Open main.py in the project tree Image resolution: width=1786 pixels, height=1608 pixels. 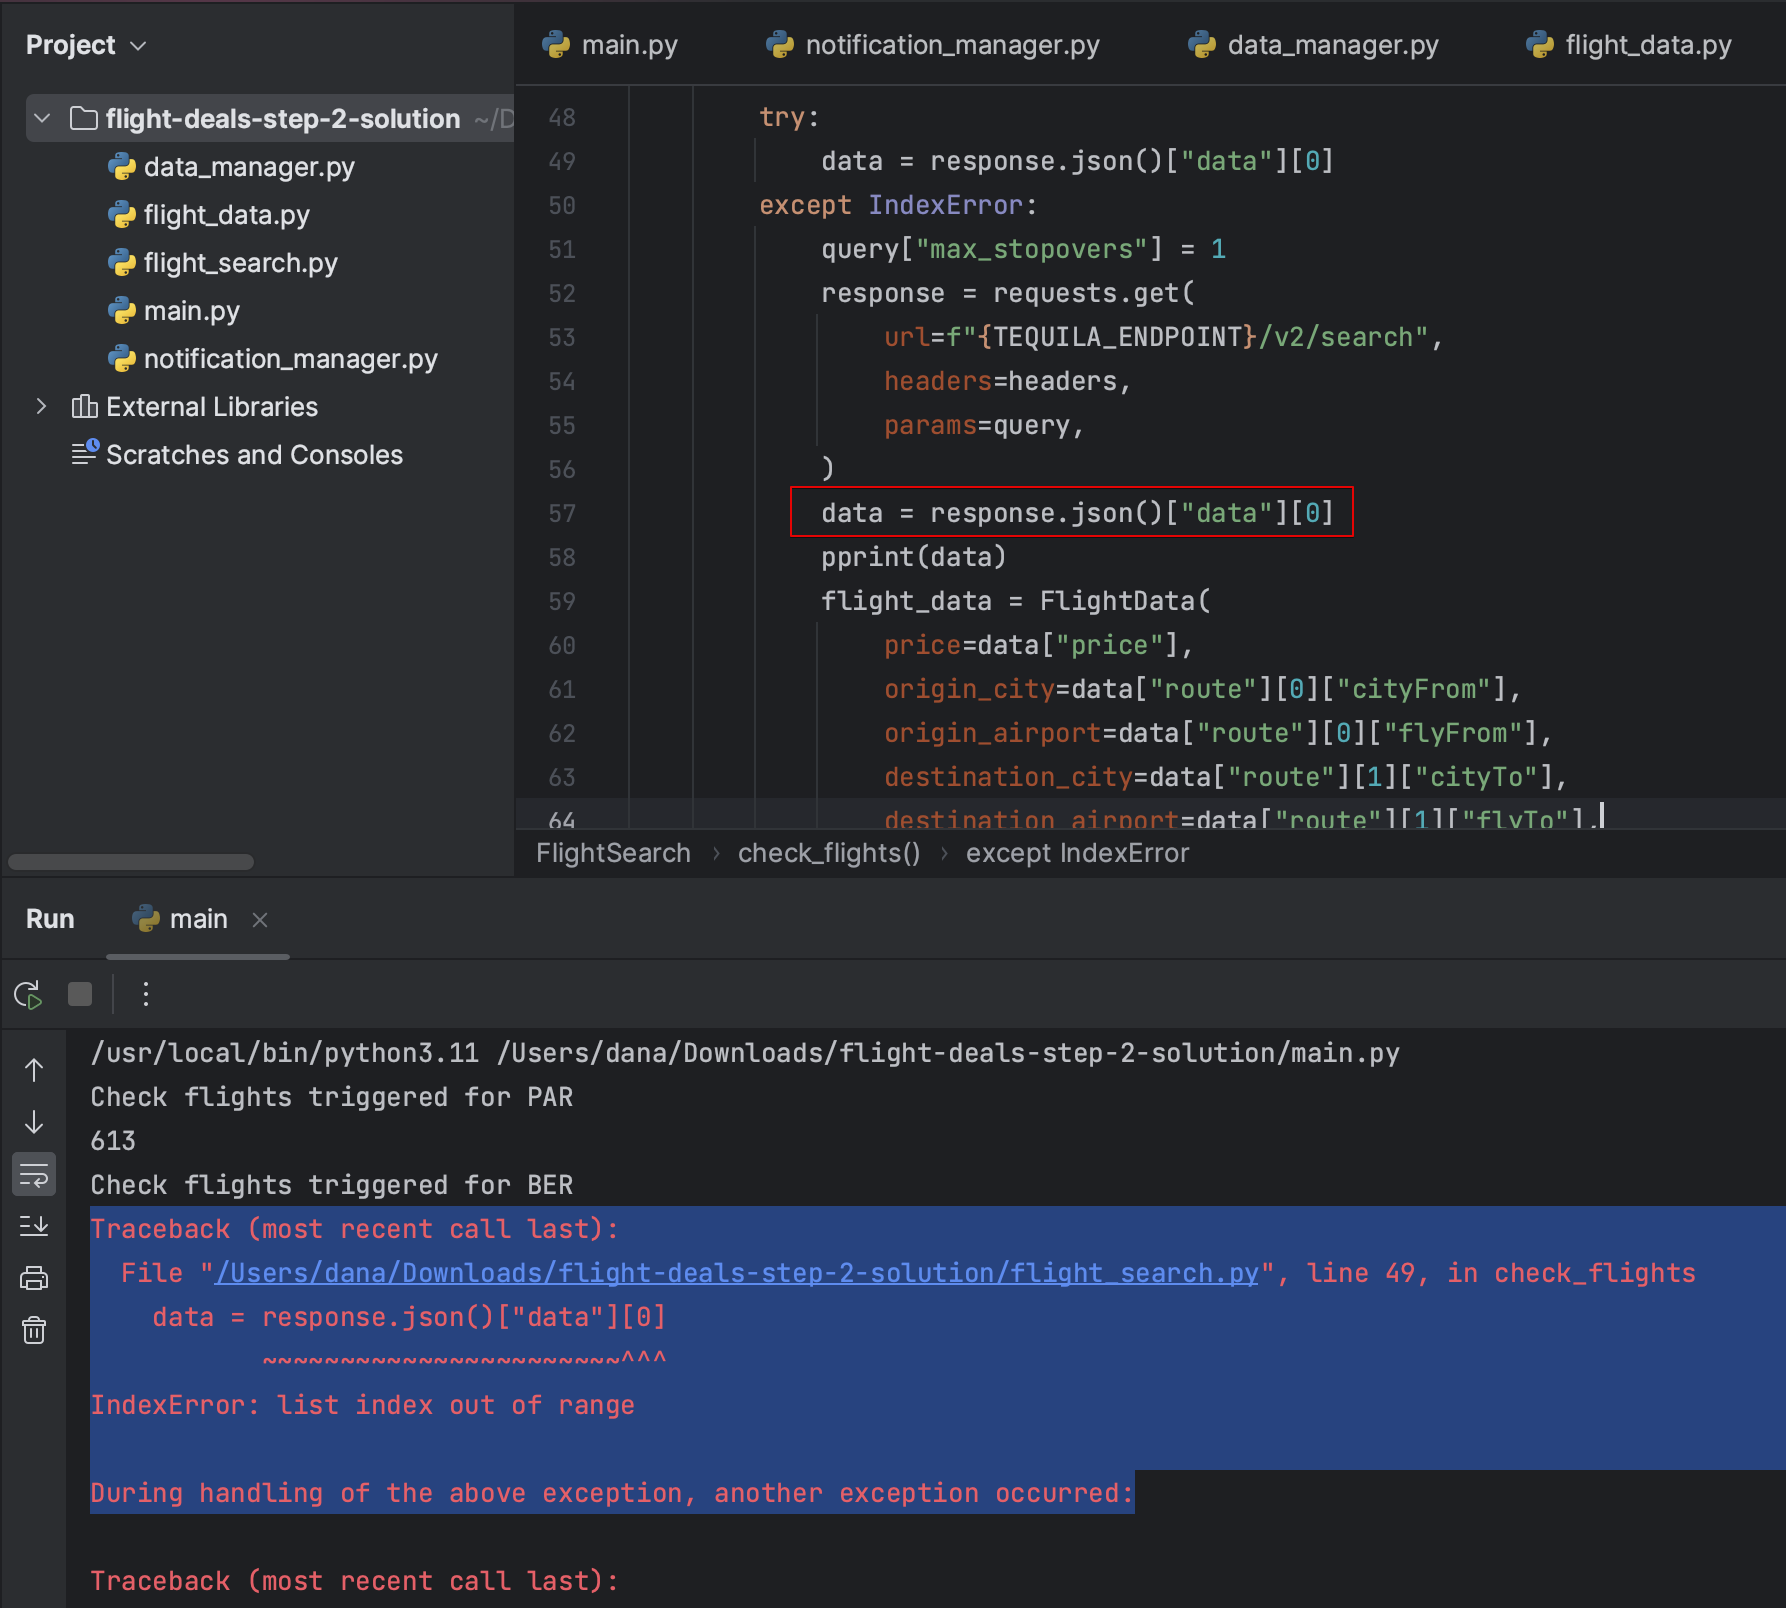click(x=191, y=311)
